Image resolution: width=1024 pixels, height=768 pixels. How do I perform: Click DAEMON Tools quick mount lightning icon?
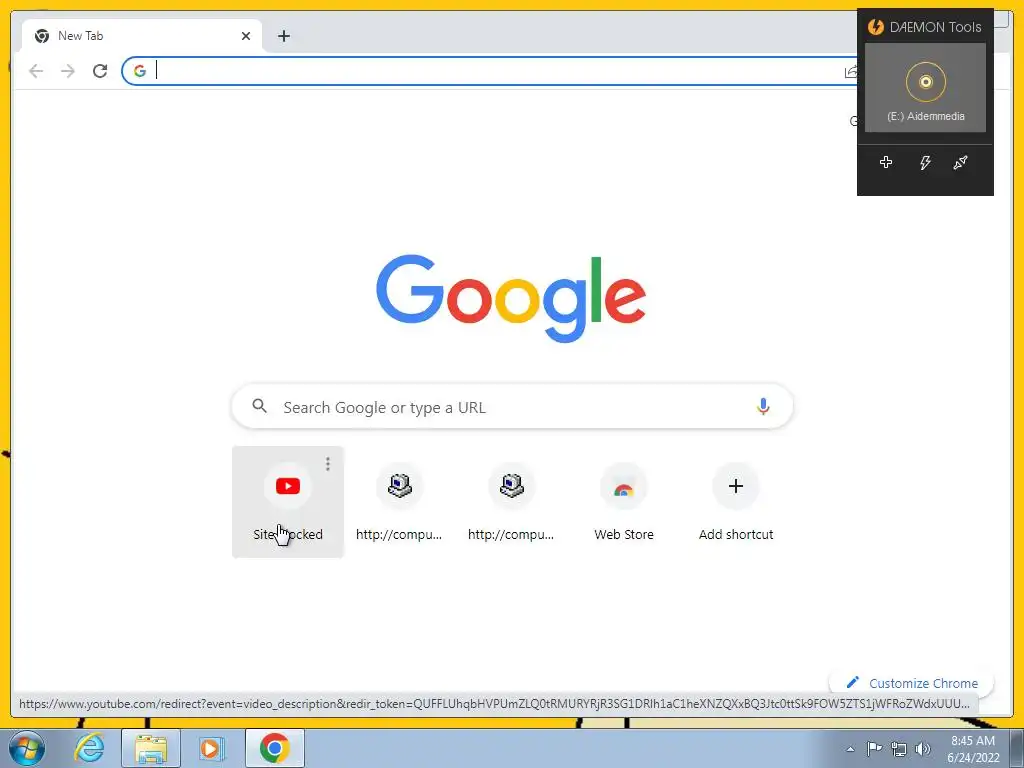pos(925,162)
